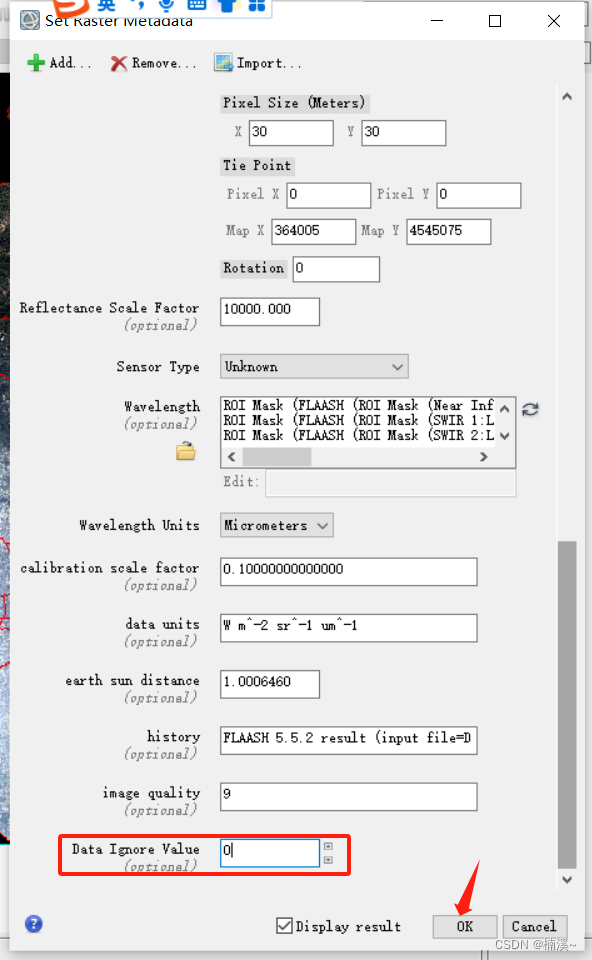This screenshot has height=960, width=592.
Task: Click the history field
Action: click(348, 740)
